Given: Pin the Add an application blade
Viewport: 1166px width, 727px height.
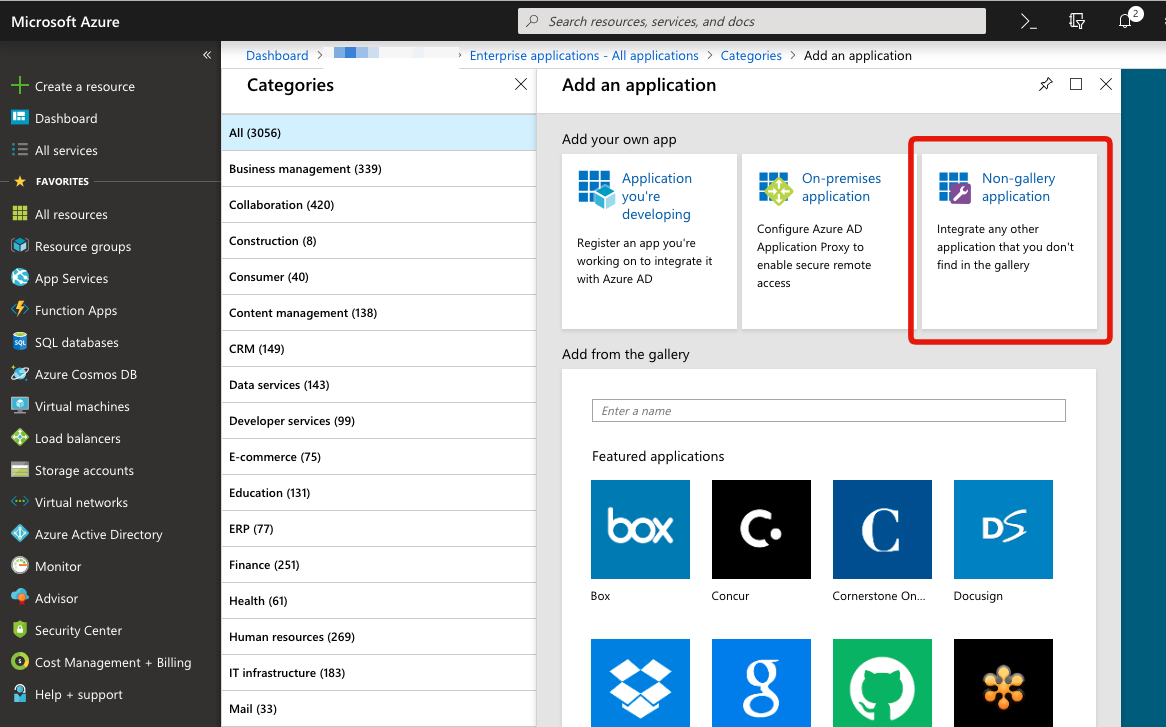Looking at the screenshot, I should (1045, 84).
